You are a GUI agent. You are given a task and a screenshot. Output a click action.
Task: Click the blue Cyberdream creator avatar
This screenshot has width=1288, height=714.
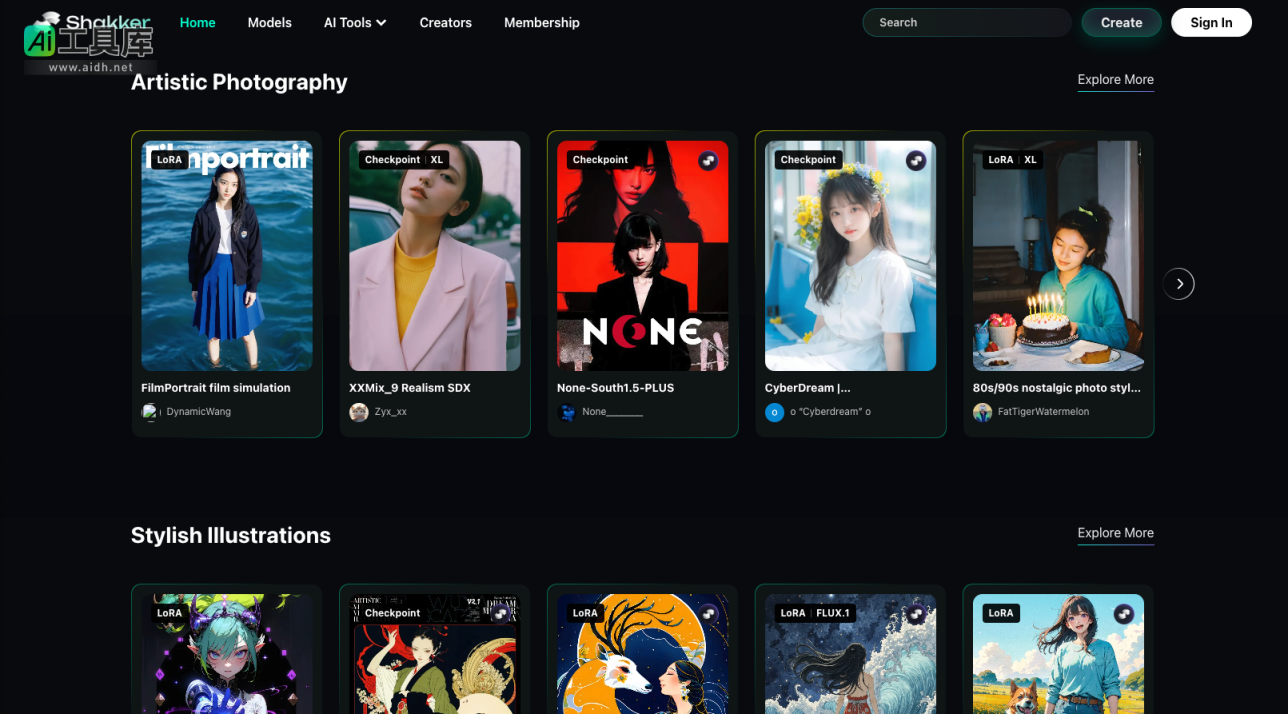click(x=774, y=412)
